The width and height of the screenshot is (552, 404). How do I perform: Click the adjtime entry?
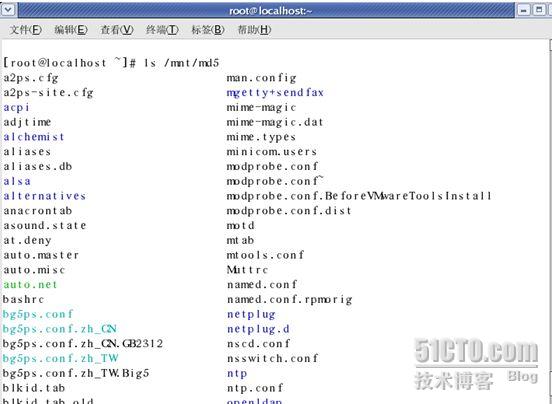(27, 122)
